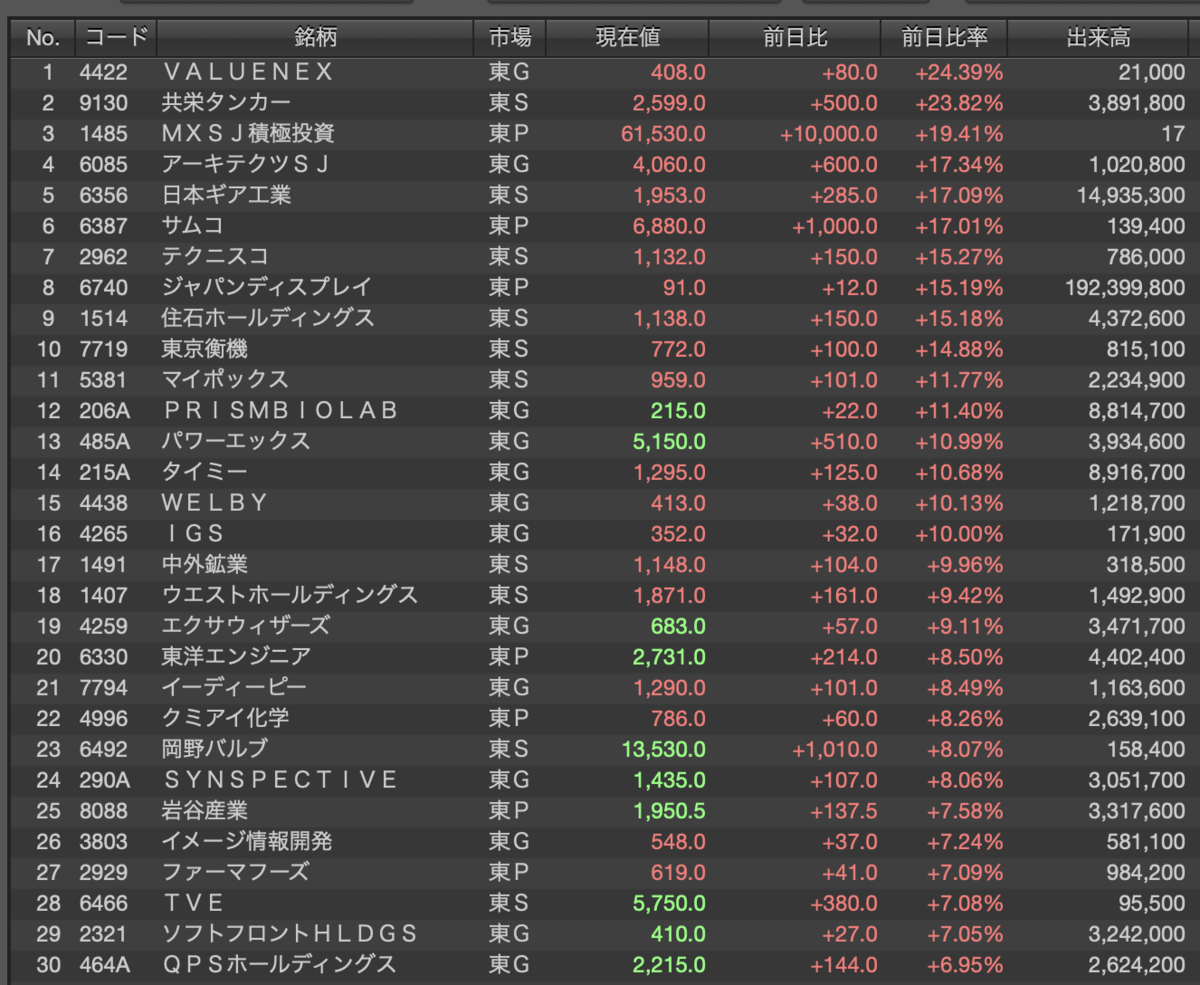This screenshot has height=985, width=1200.
Task: Sort by the 前日比 column header
Action: [795, 39]
